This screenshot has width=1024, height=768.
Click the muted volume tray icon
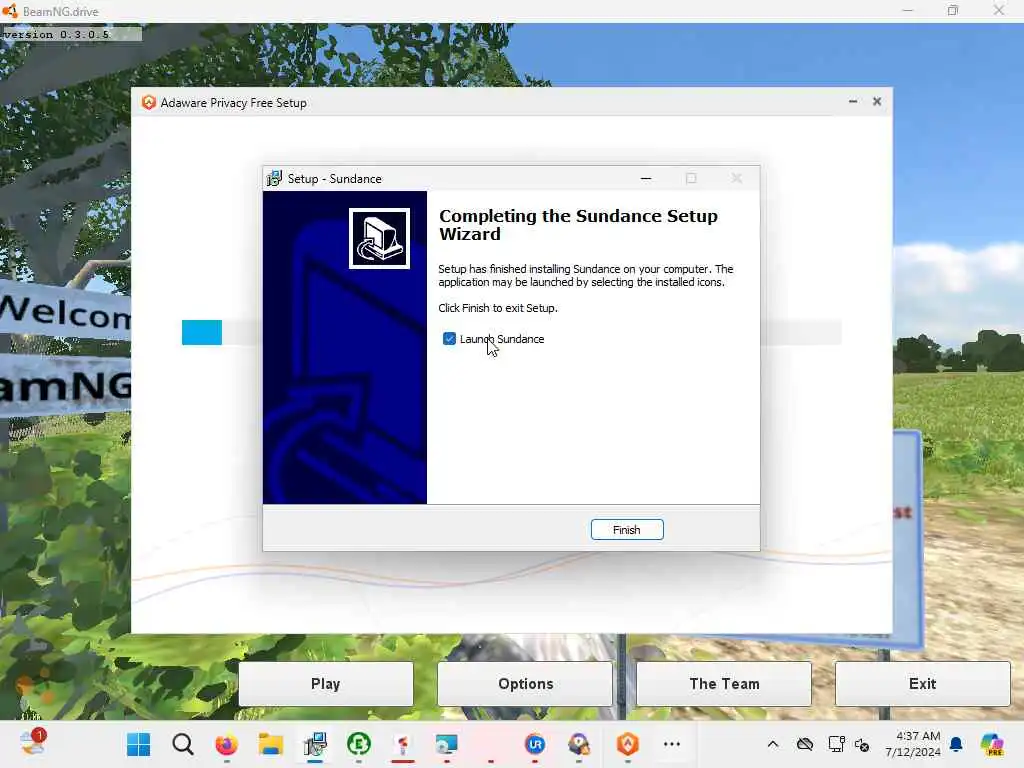[862, 744]
